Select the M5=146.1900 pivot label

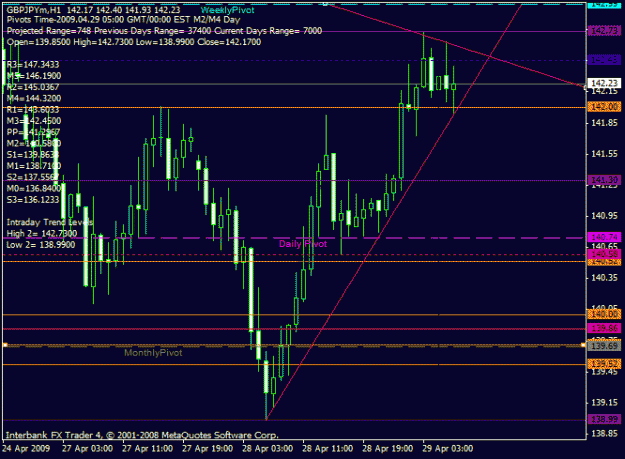tap(34, 76)
